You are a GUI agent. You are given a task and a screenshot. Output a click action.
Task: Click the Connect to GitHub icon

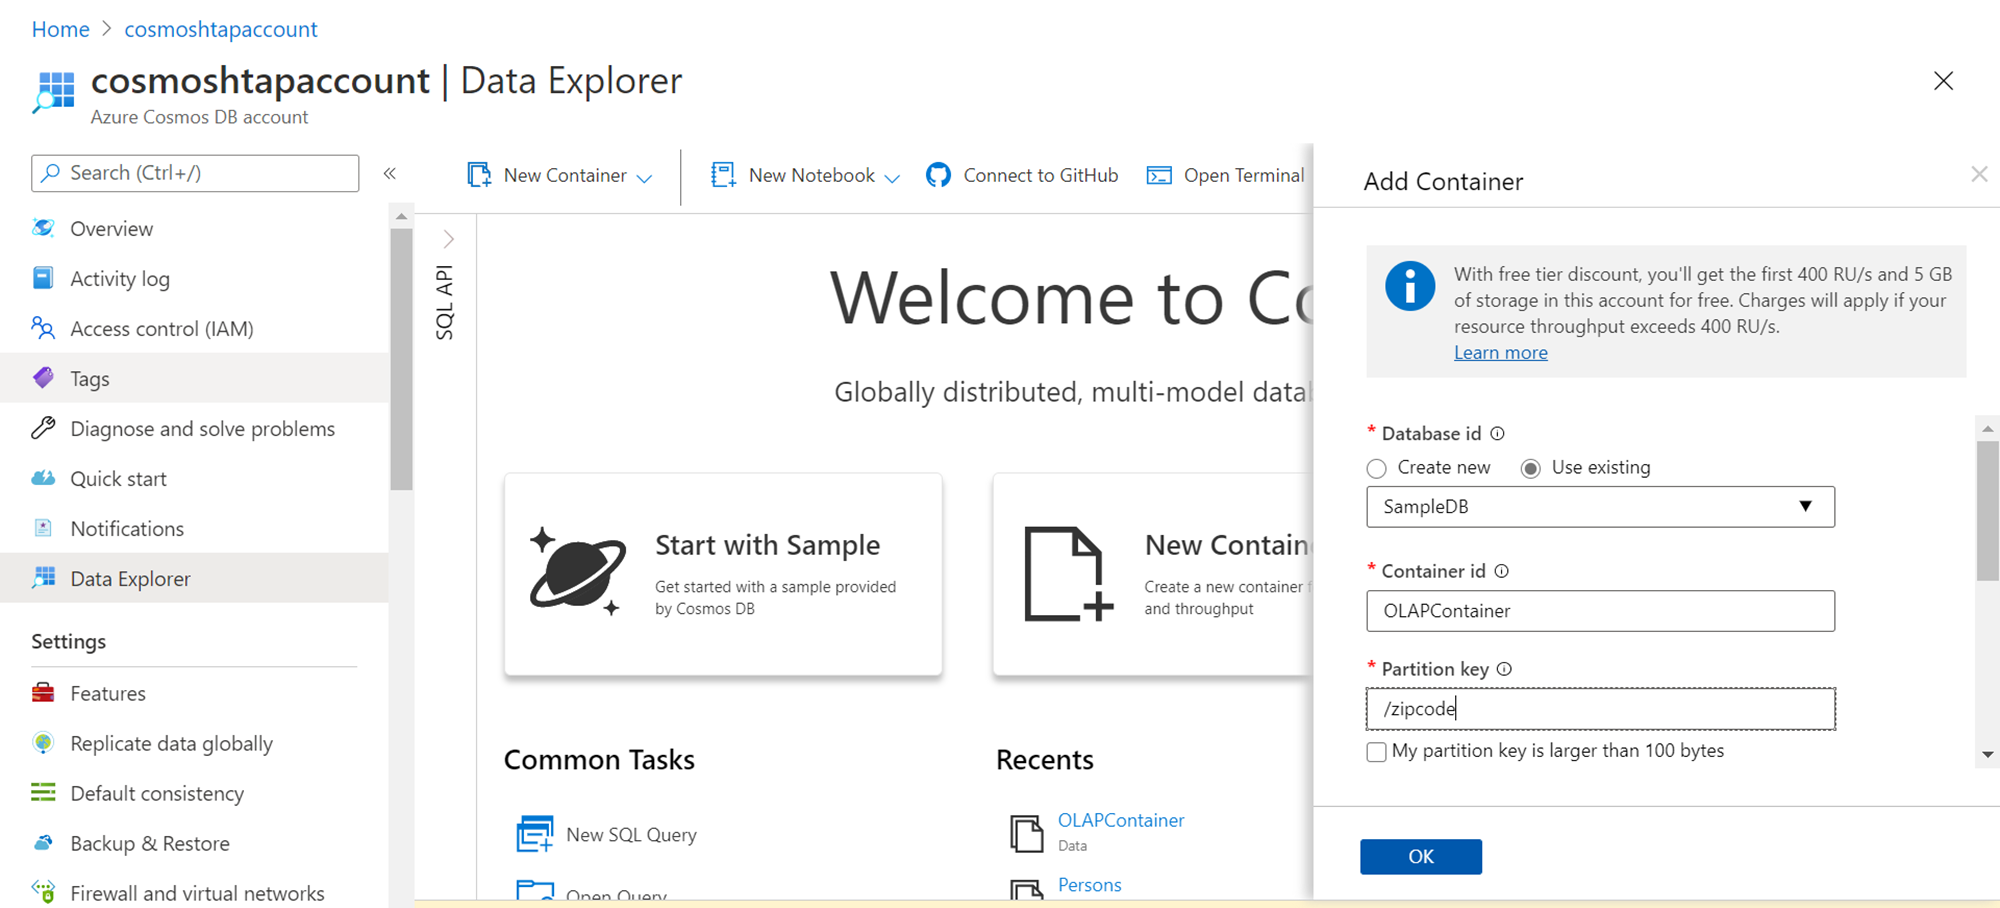coord(938,175)
